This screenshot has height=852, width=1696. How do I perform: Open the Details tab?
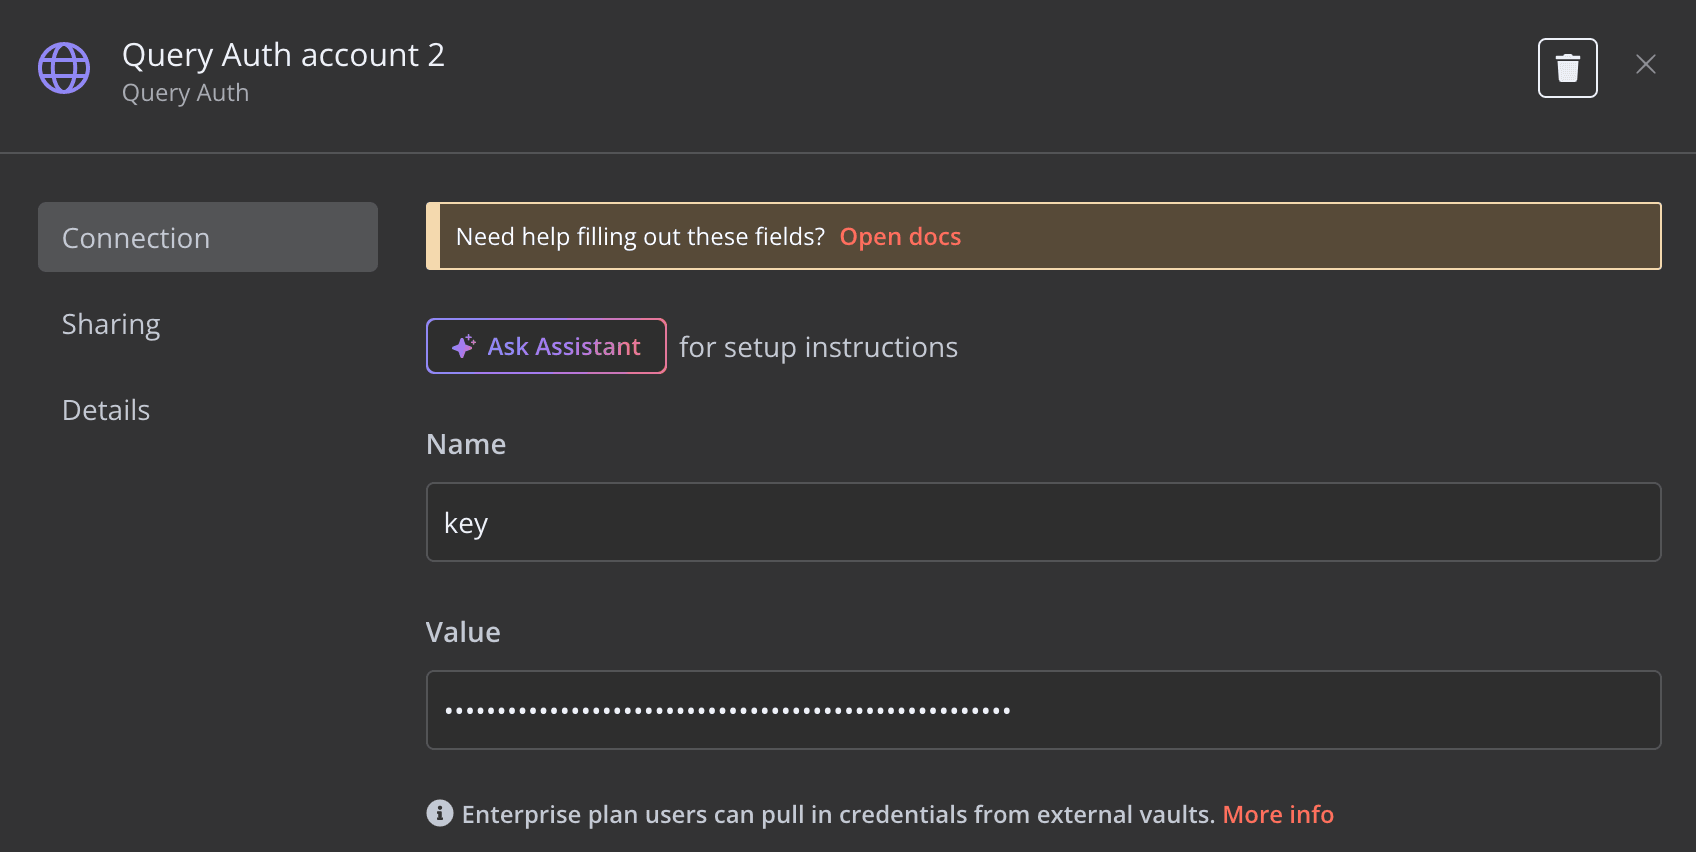106,410
